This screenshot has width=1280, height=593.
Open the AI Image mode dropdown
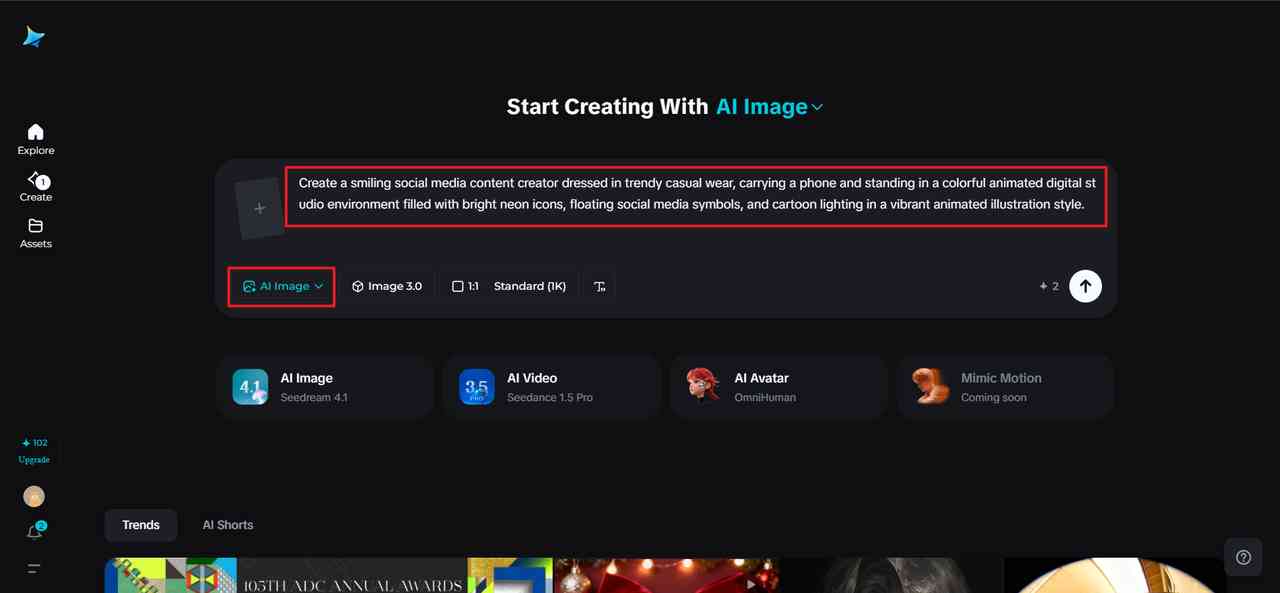click(x=282, y=286)
